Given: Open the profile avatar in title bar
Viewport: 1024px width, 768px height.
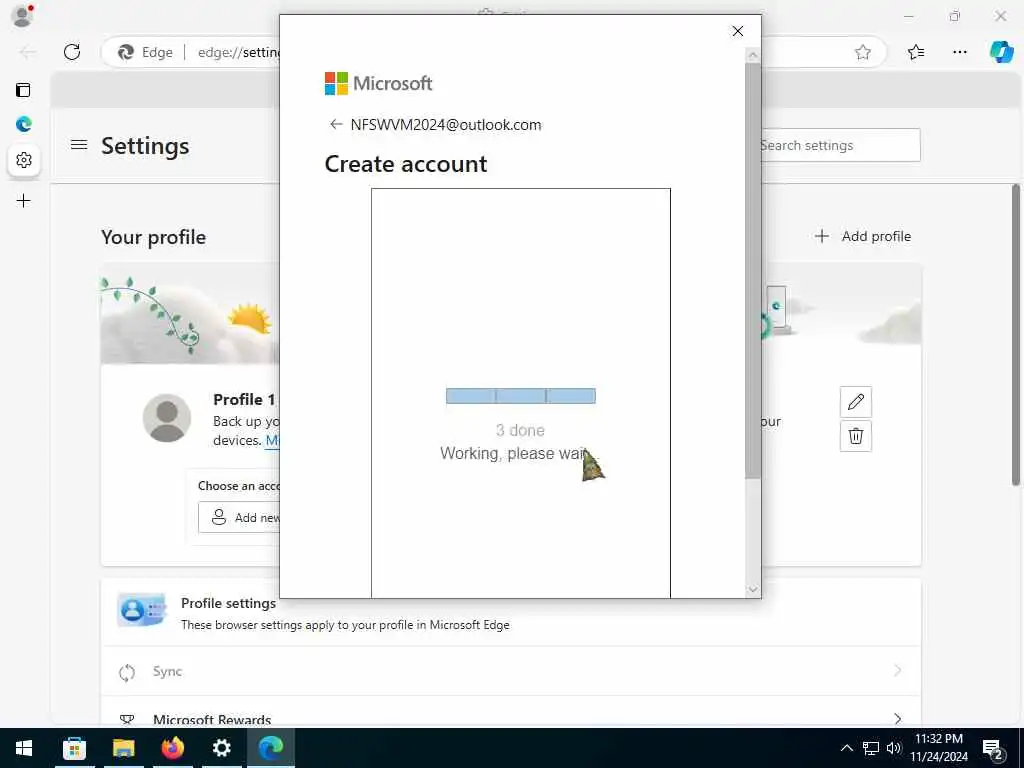Looking at the screenshot, I should coord(22,15).
